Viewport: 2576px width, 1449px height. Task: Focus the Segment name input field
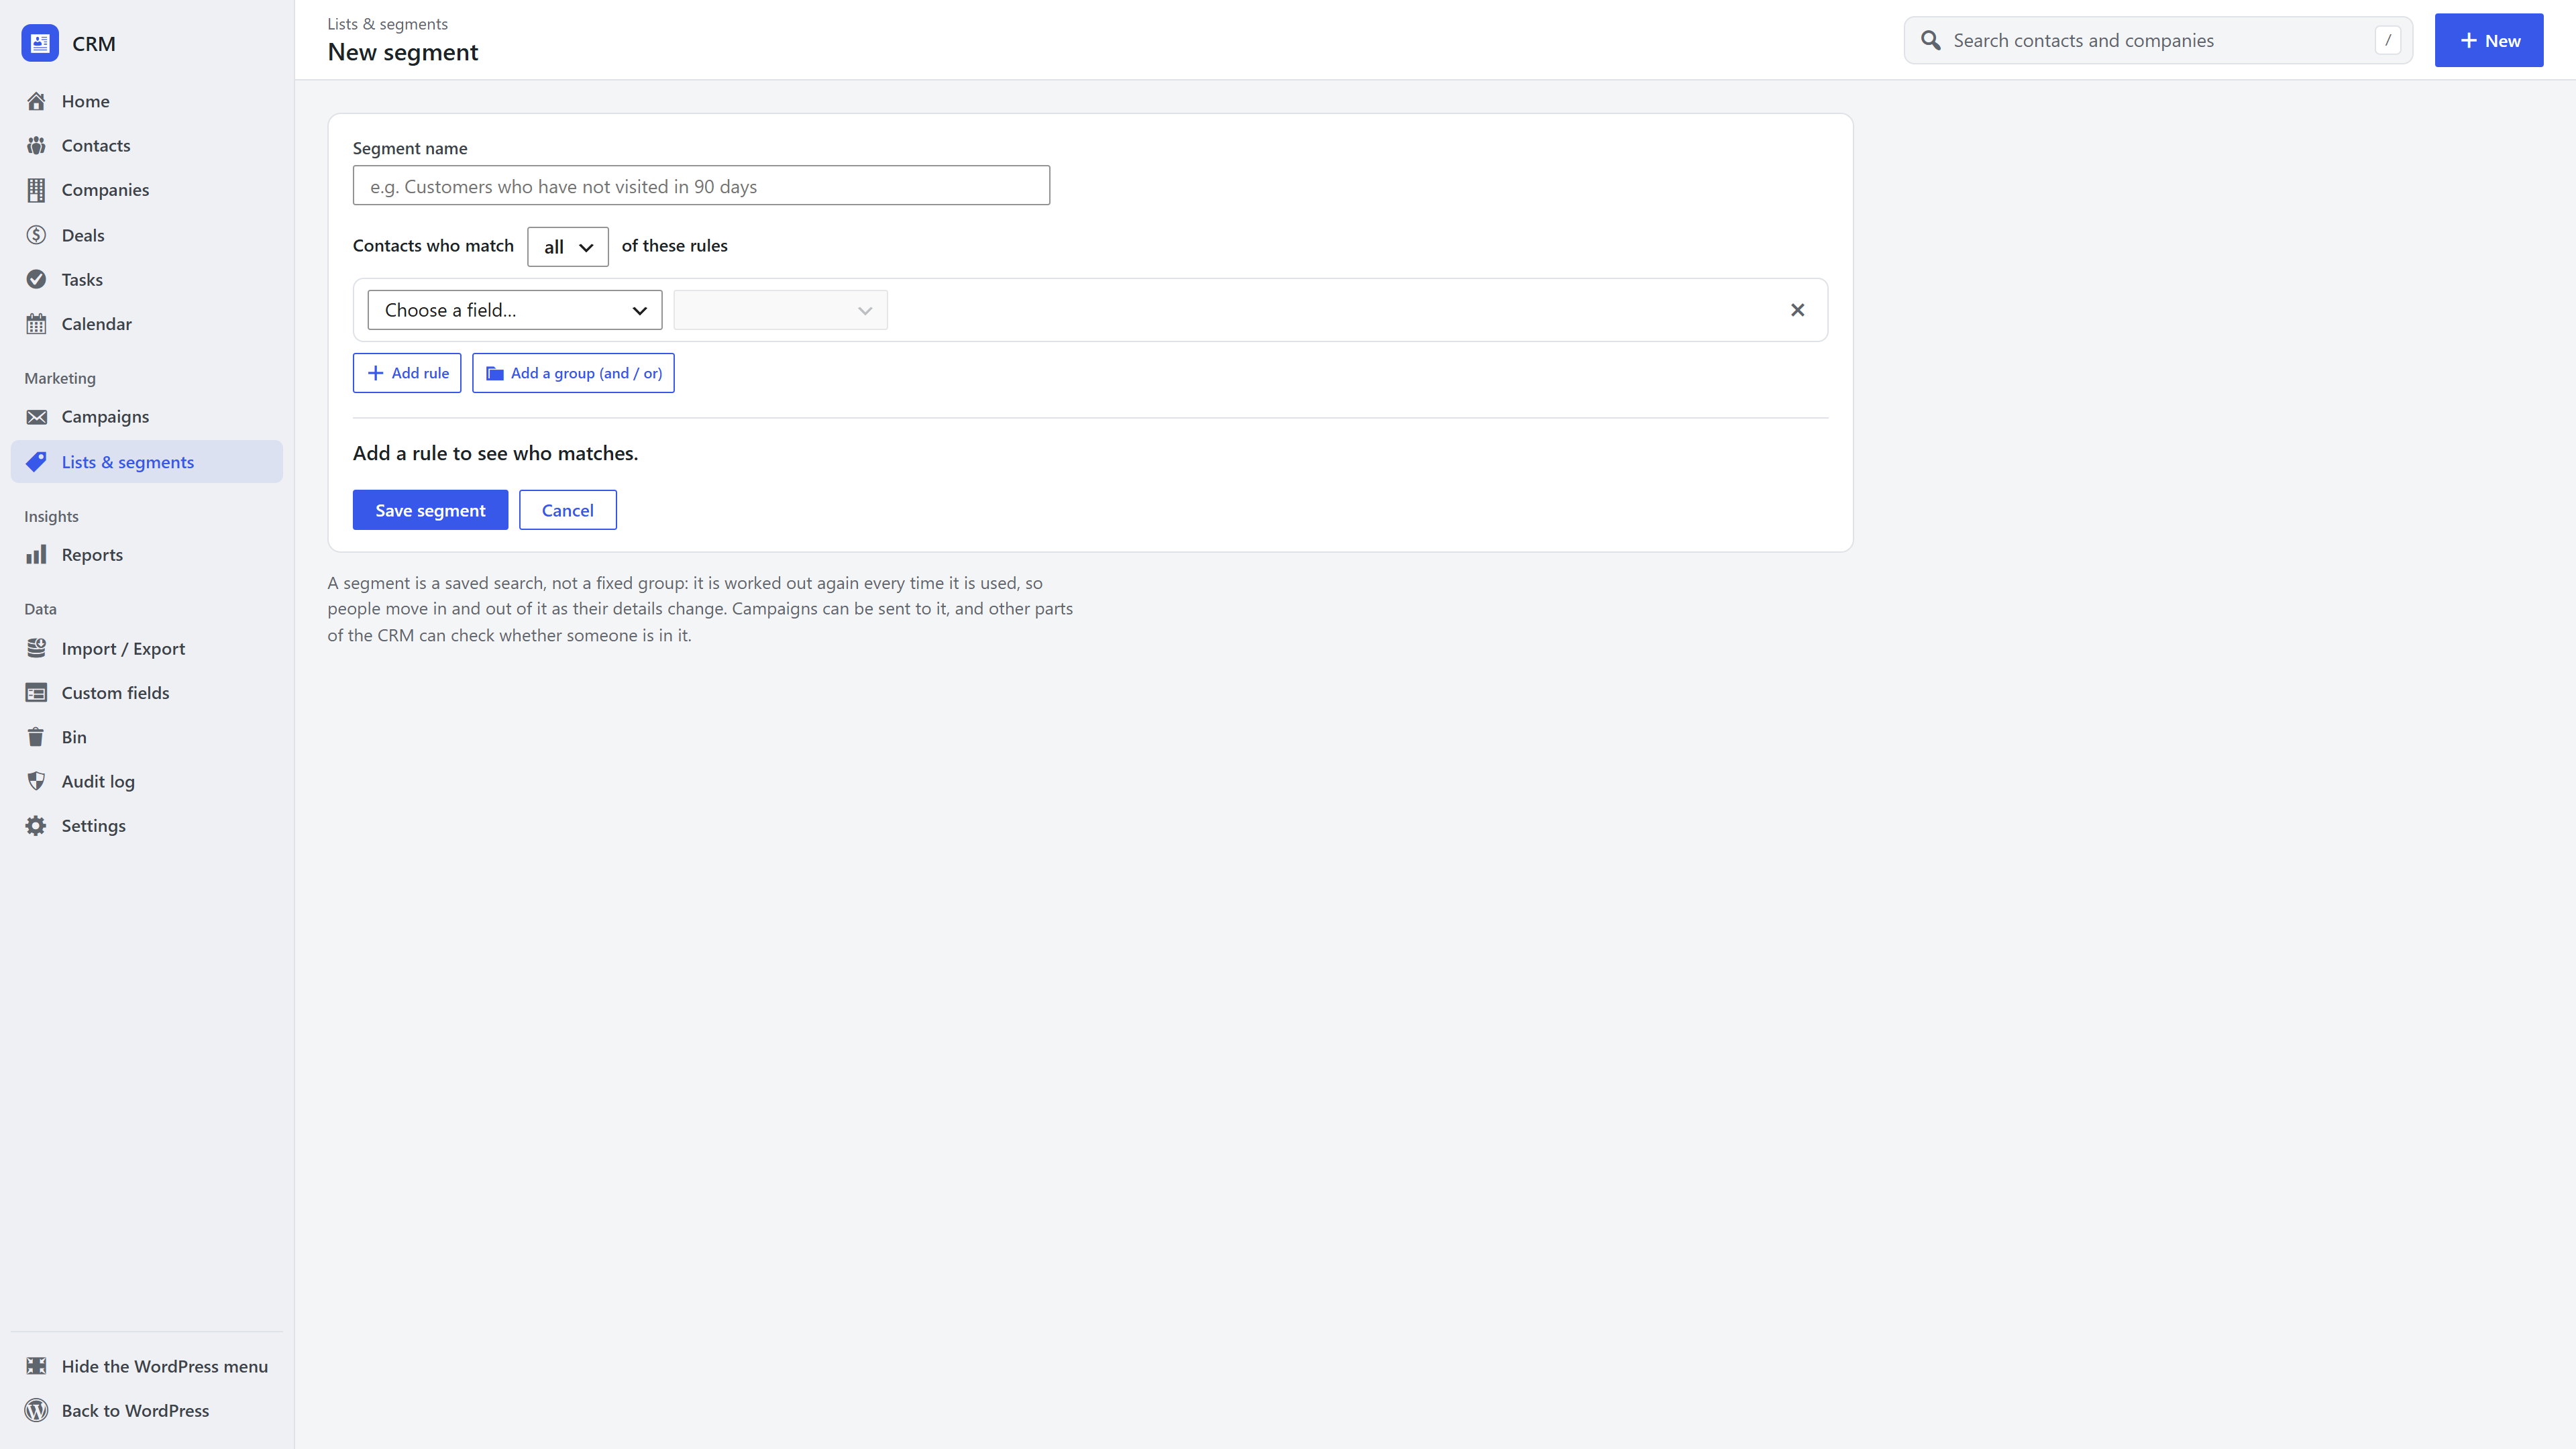point(701,186)
